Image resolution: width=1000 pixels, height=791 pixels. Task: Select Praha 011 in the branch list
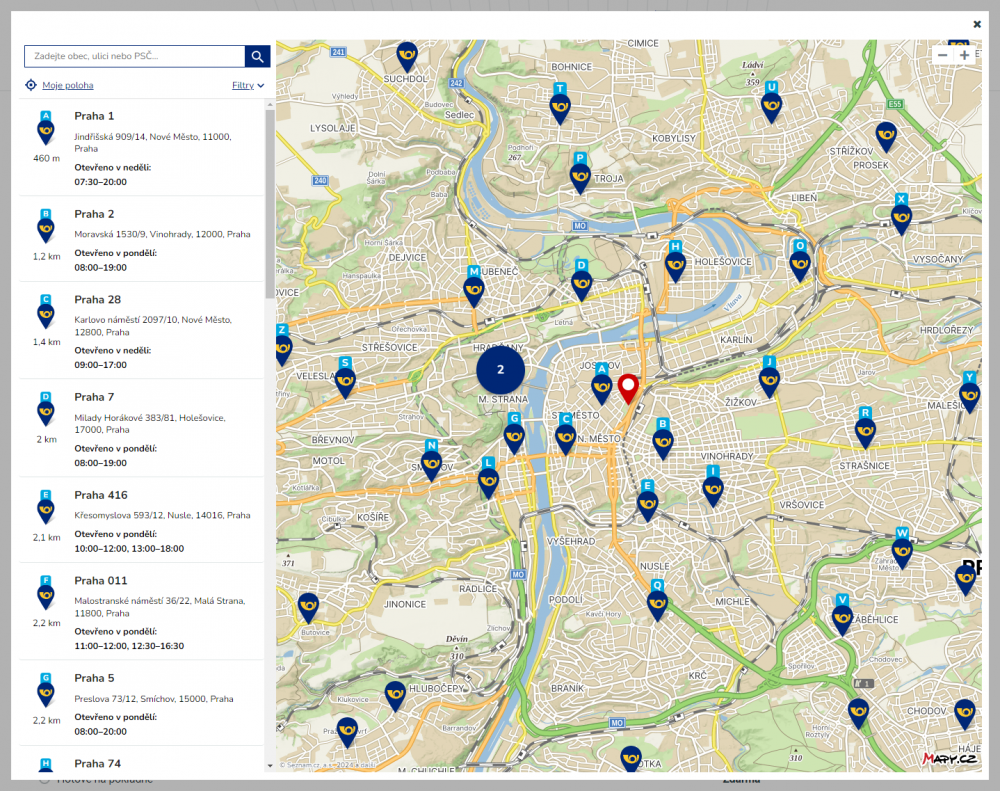(142, 611)
